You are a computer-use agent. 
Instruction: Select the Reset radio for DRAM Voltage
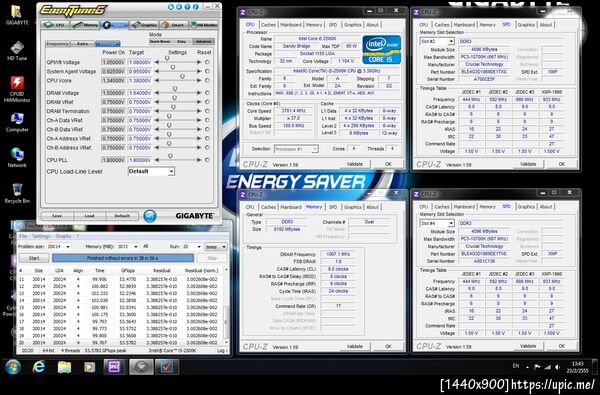(x=207, y=93)
